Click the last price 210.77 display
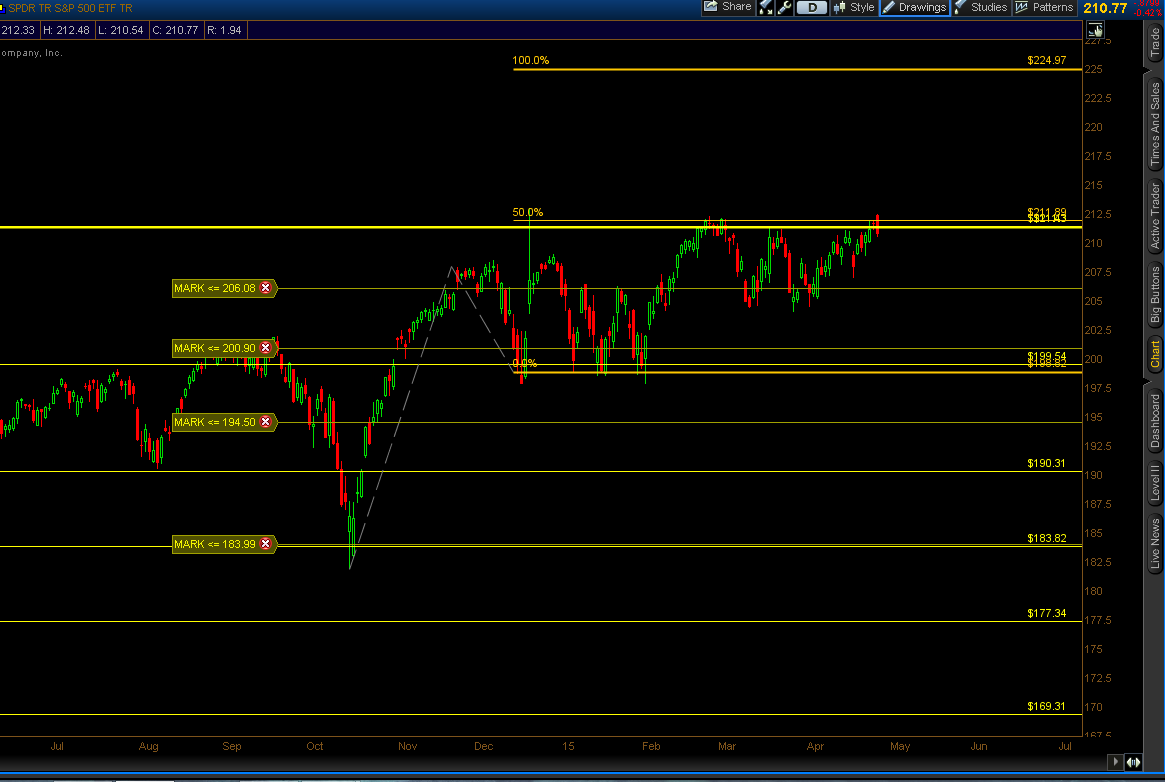The image size is (1165, 782). pyautogui.click(x=1105, y=8)
